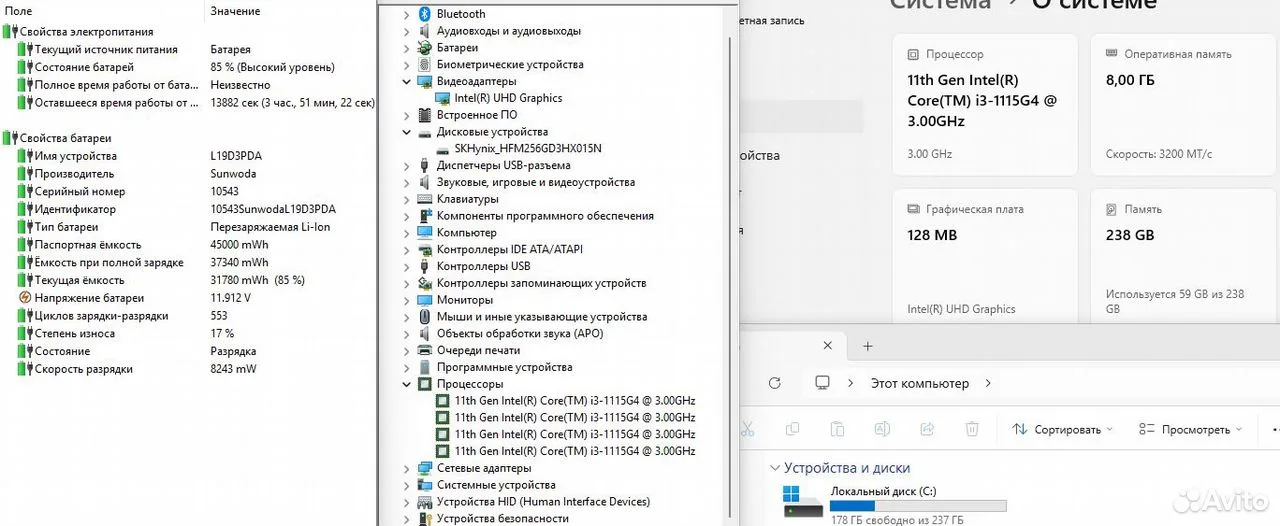Click the Напряжение батареи voltage icon
The width and height of the screenshot is (1280, 526).
pyautogui.click(x=26, y=298)
